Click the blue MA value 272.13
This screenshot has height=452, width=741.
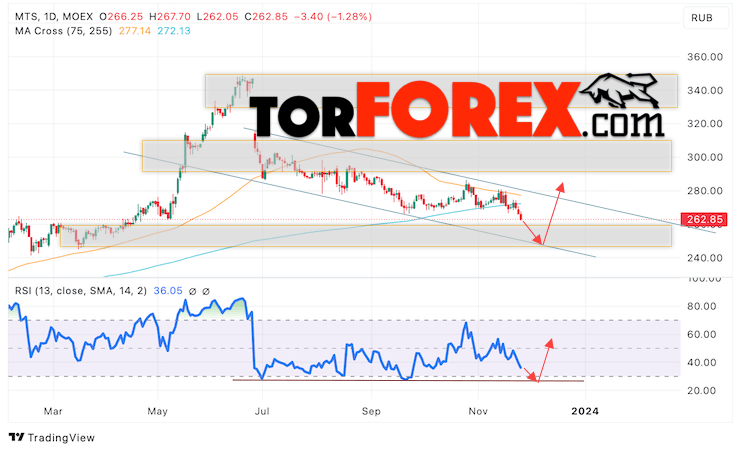coord(174,31)
